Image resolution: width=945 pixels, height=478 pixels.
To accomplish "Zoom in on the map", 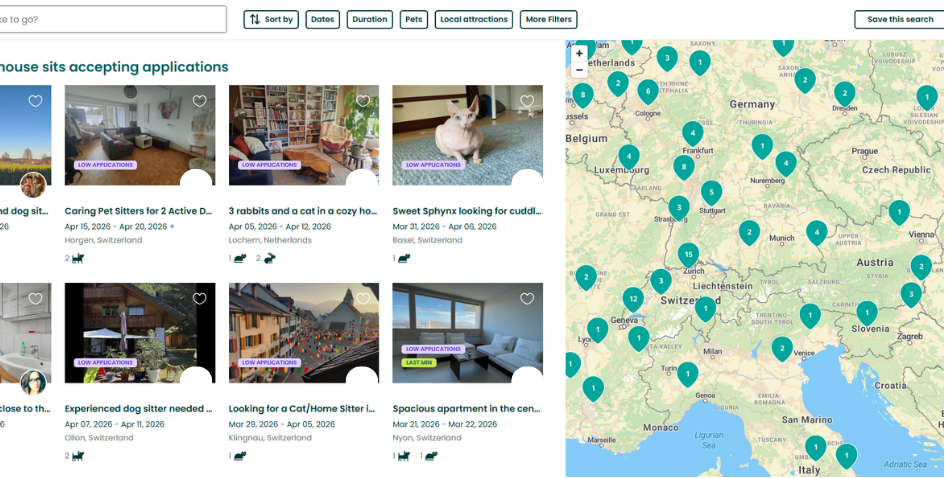I will tap(579, 54).
